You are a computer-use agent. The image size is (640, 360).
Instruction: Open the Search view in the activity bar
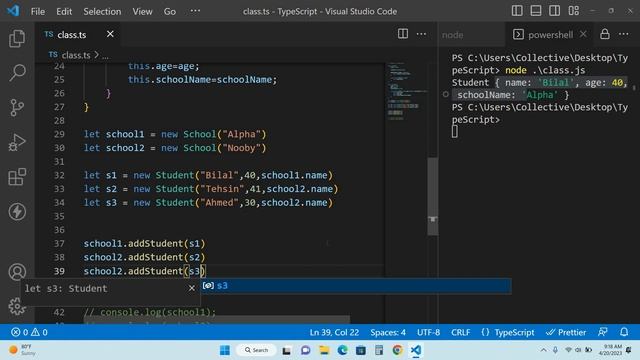click(17, 73)
